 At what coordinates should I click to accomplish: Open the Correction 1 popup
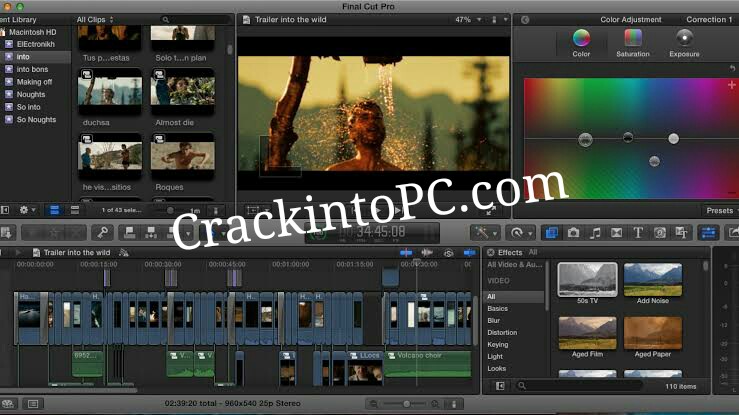pos(710,20)
